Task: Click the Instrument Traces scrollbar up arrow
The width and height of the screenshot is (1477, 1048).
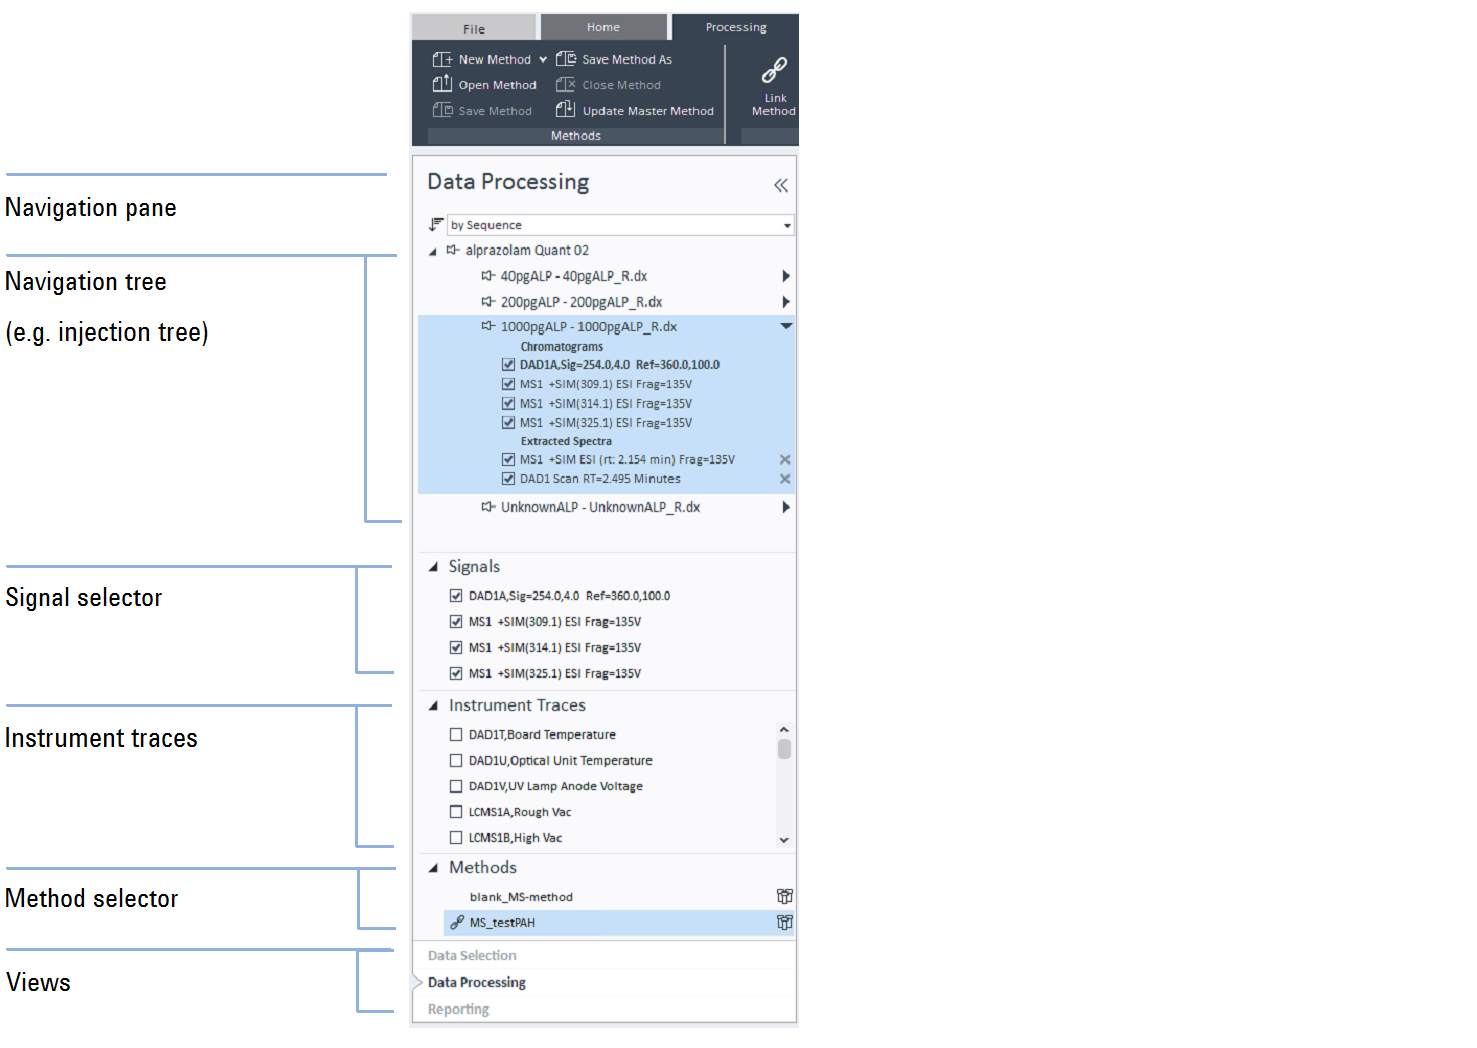Action: click(x=784, y=730)
